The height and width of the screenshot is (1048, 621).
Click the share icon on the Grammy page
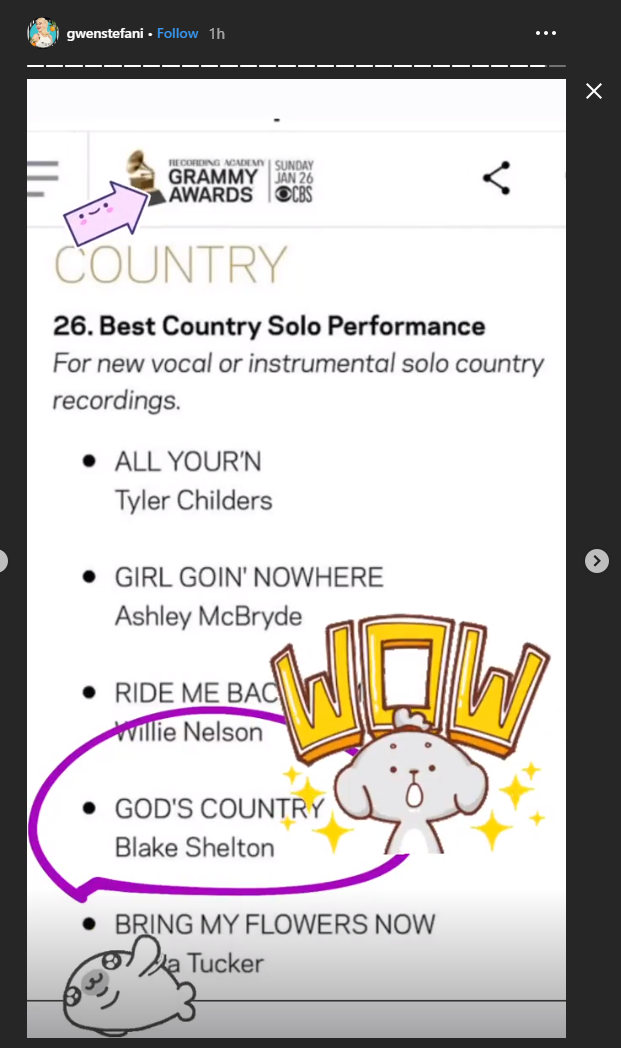(496, 178)
